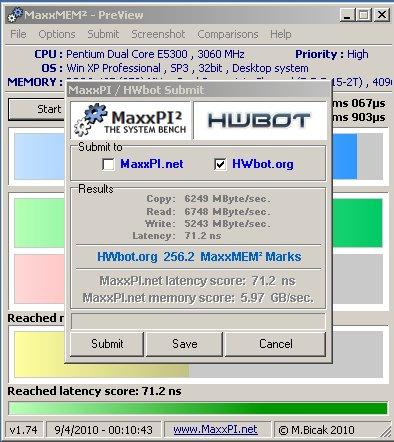Click the HWBOT logo banner
This screenshot has width=394, height=442.
259,120
